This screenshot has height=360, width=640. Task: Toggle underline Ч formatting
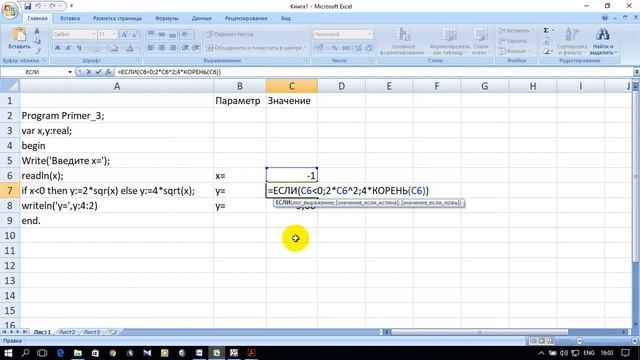[x=79, y=48]
